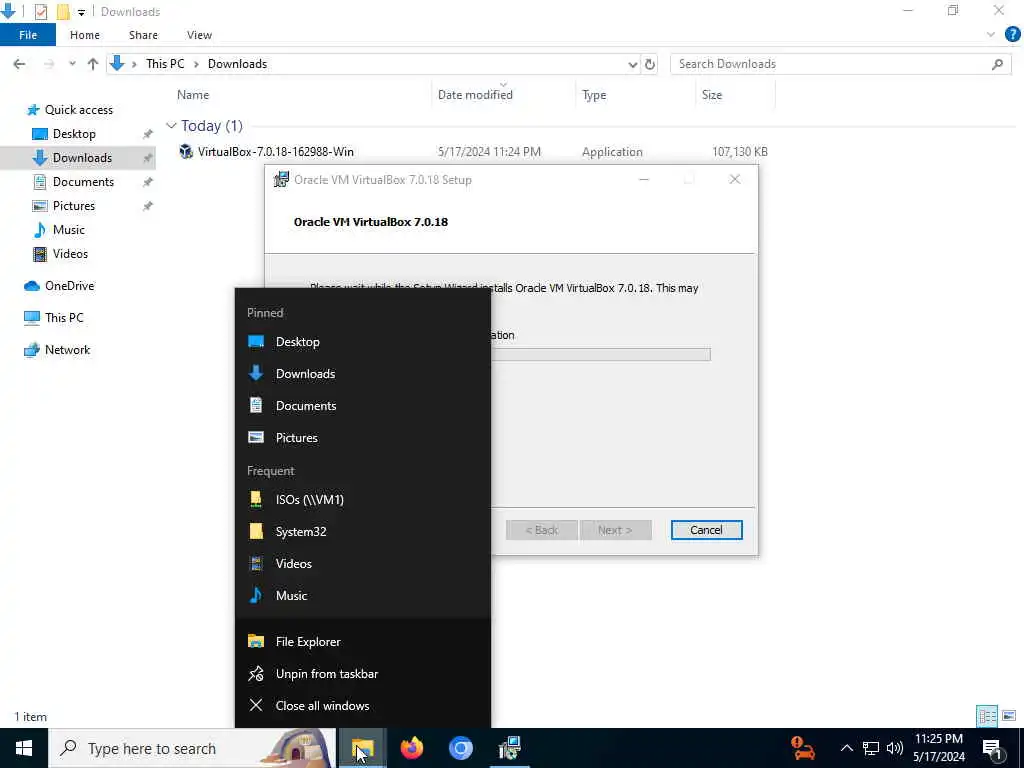Open the volume tray icon

click(x=895, y=748)
